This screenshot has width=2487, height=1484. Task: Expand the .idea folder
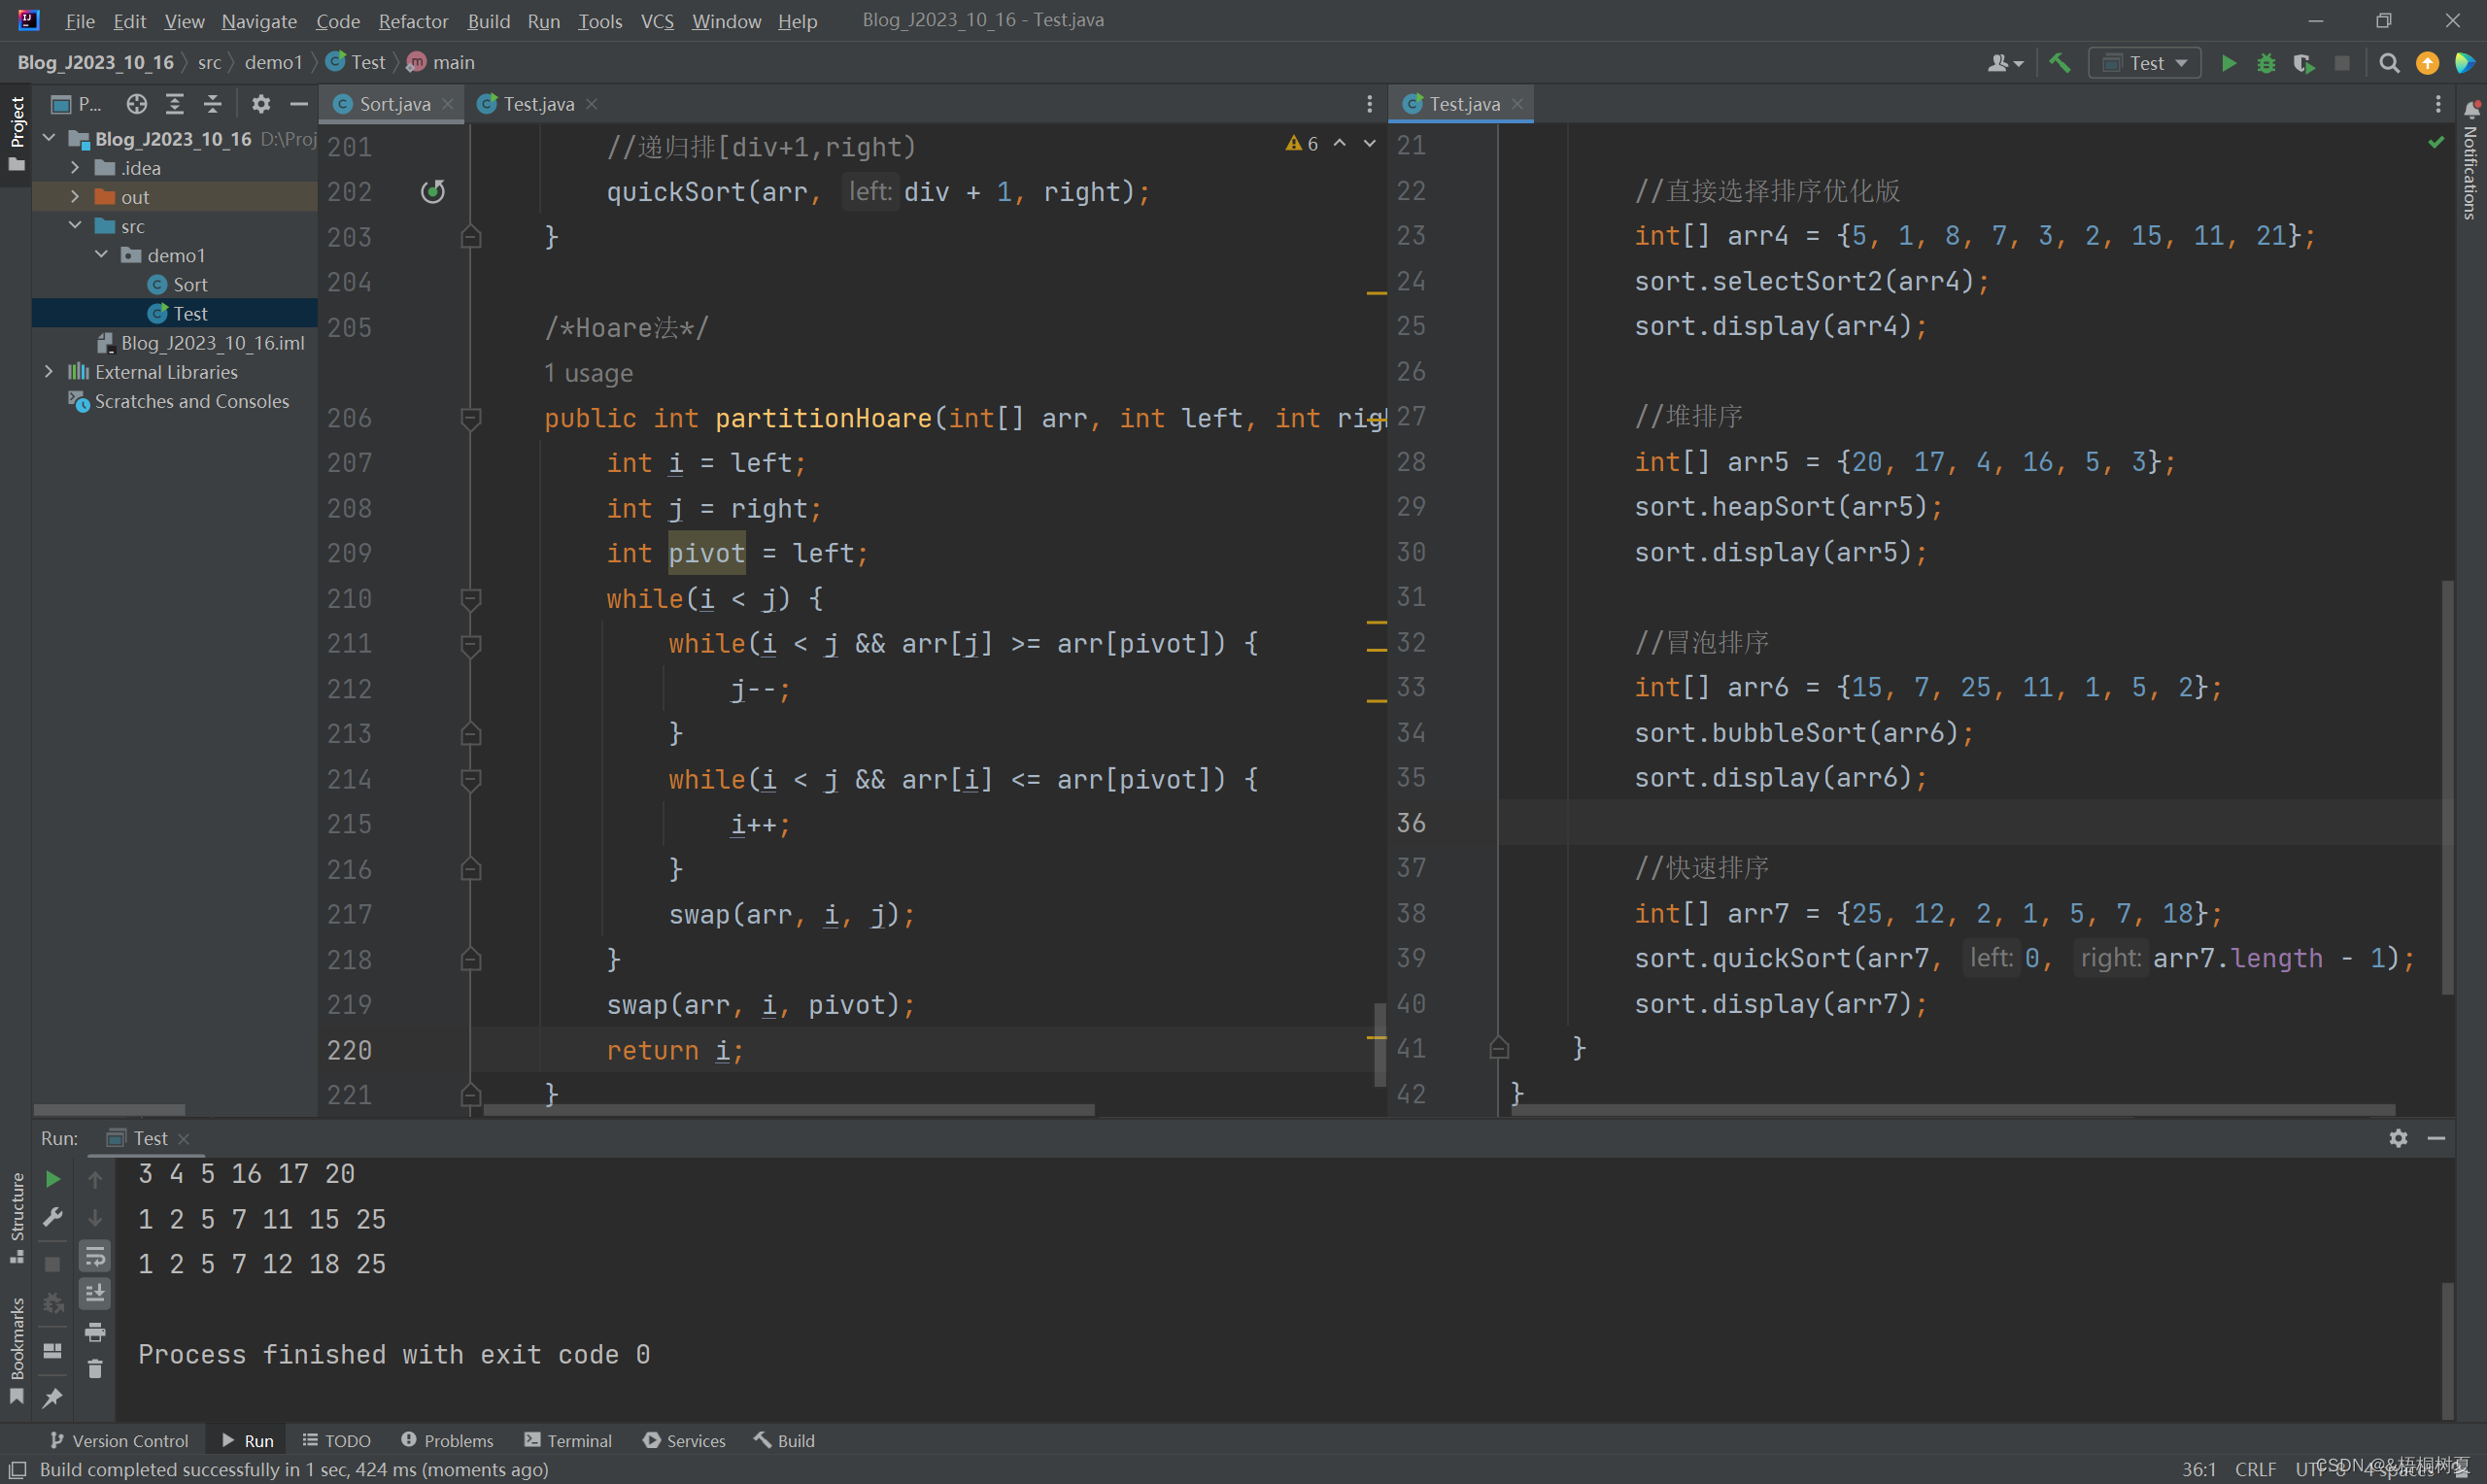[x=75, y=167]
